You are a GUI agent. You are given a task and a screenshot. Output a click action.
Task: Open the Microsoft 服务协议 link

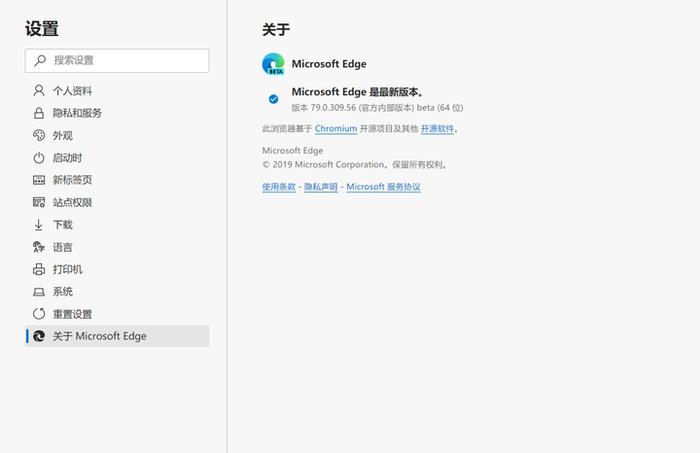pyautogui.click(x=383, y=187)
